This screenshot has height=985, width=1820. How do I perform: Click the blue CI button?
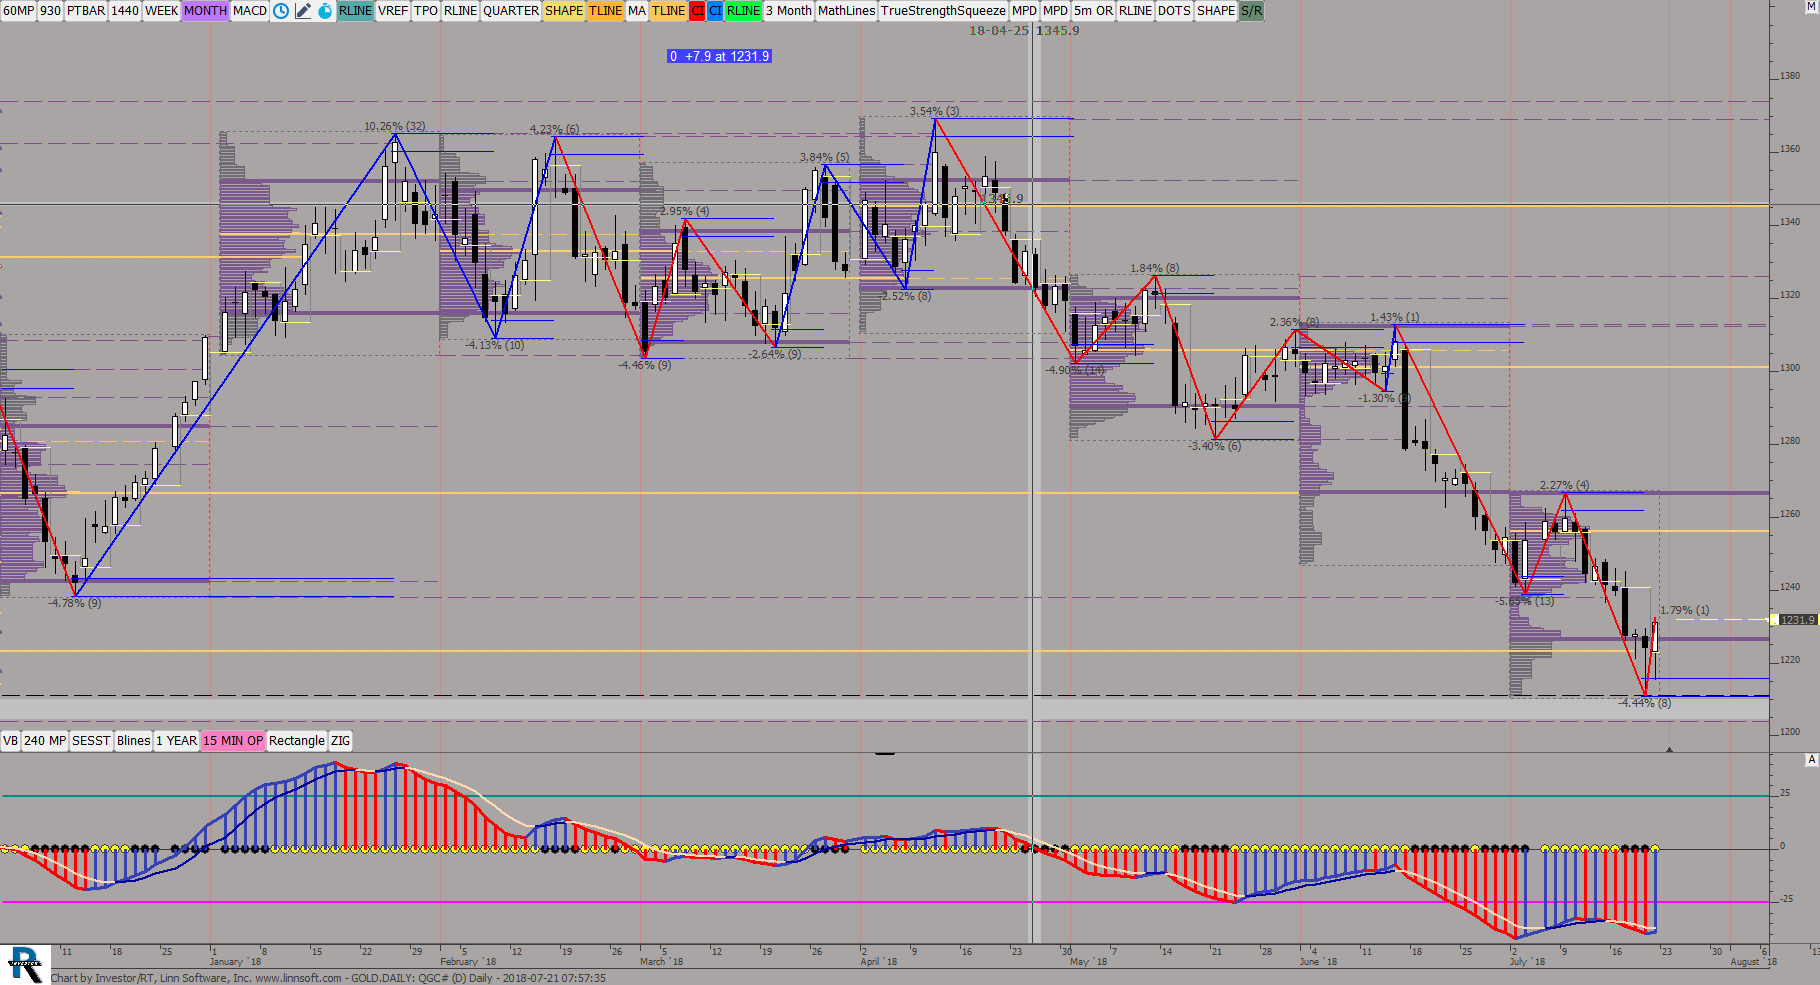(715, 11)
